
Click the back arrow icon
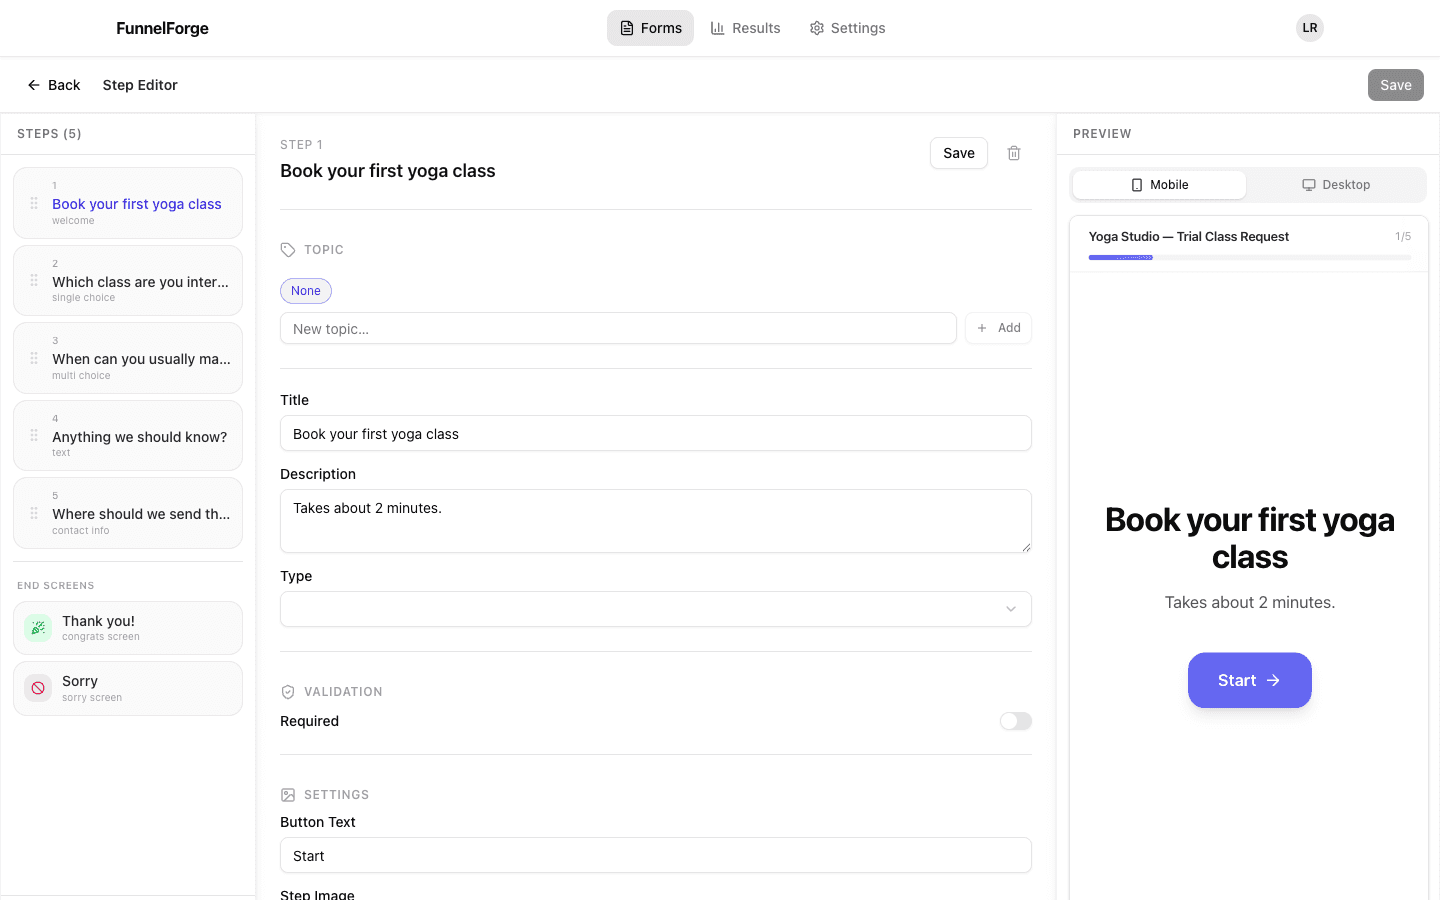(x=34, y=85)
